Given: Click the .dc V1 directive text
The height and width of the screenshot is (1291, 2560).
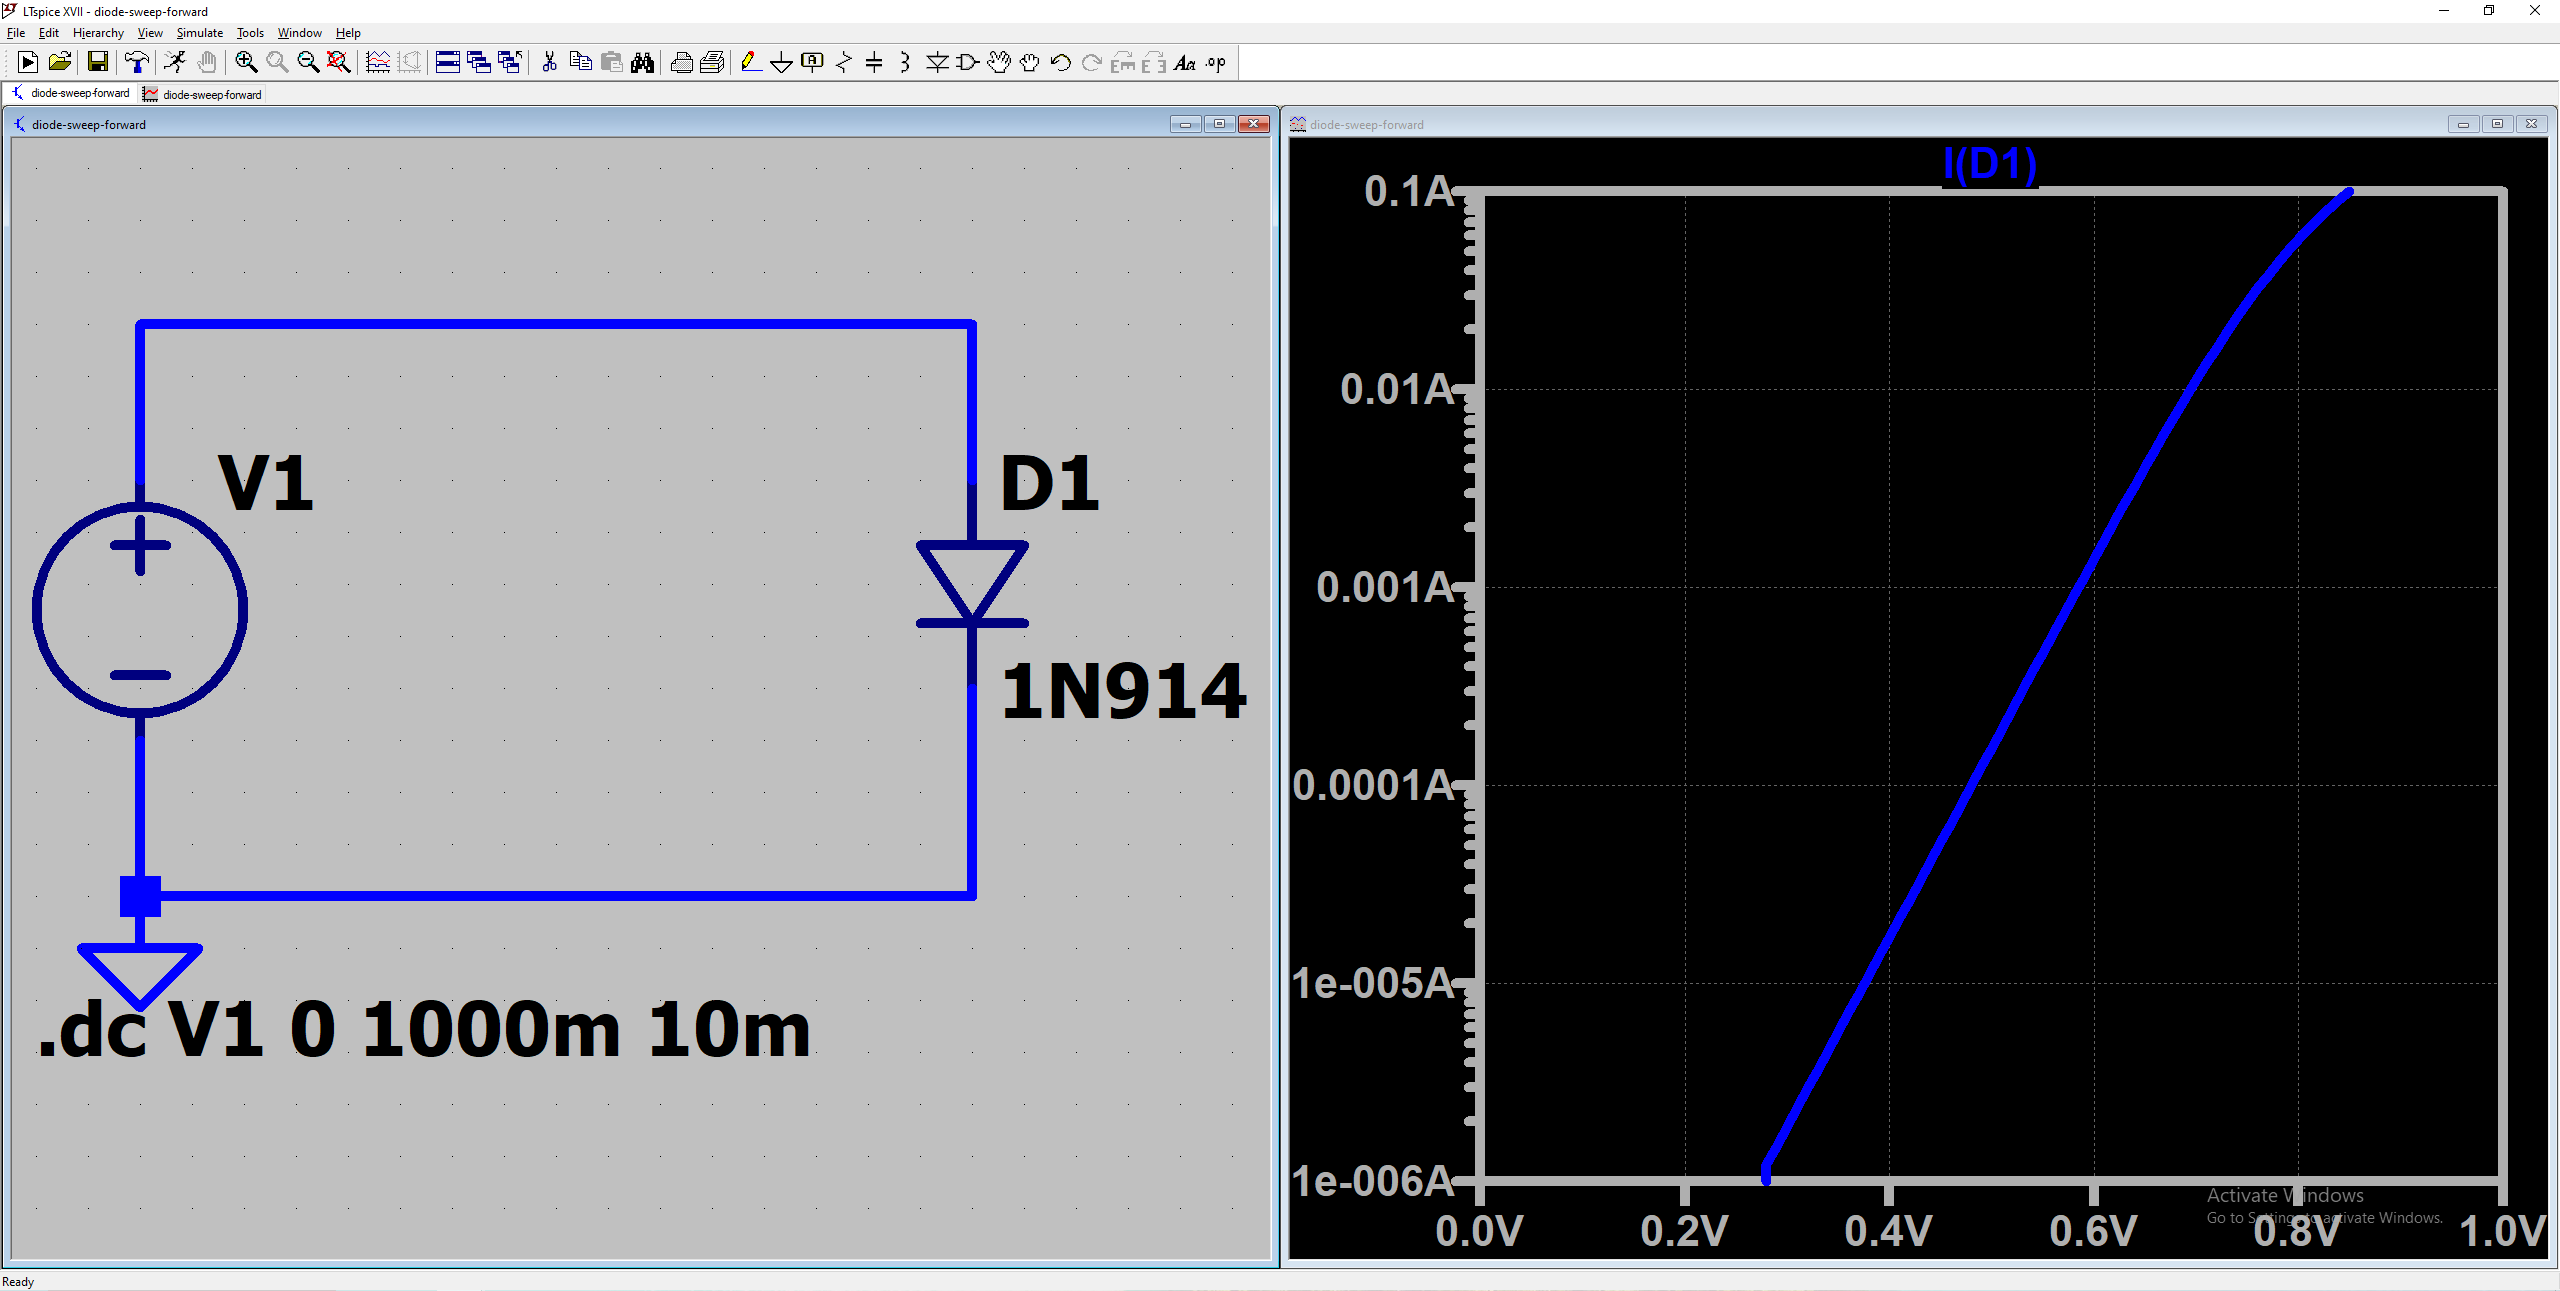Looking at the screenshot, I should [x=425, y=1030].
